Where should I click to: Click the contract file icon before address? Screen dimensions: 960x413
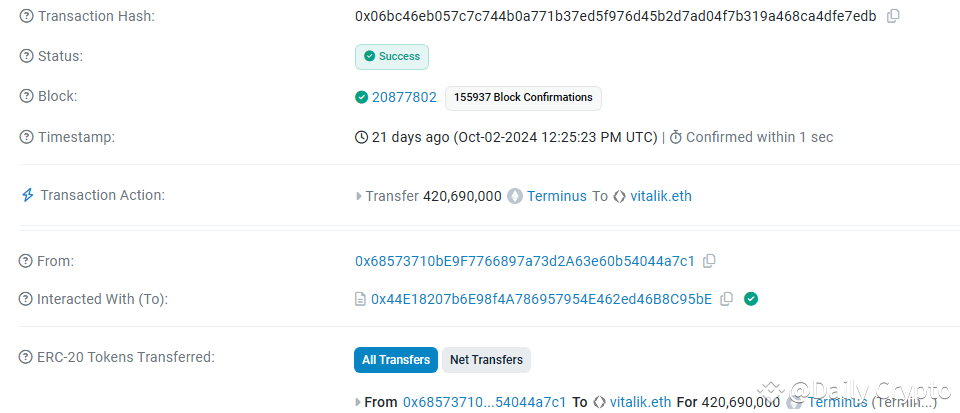pos(361,298)
